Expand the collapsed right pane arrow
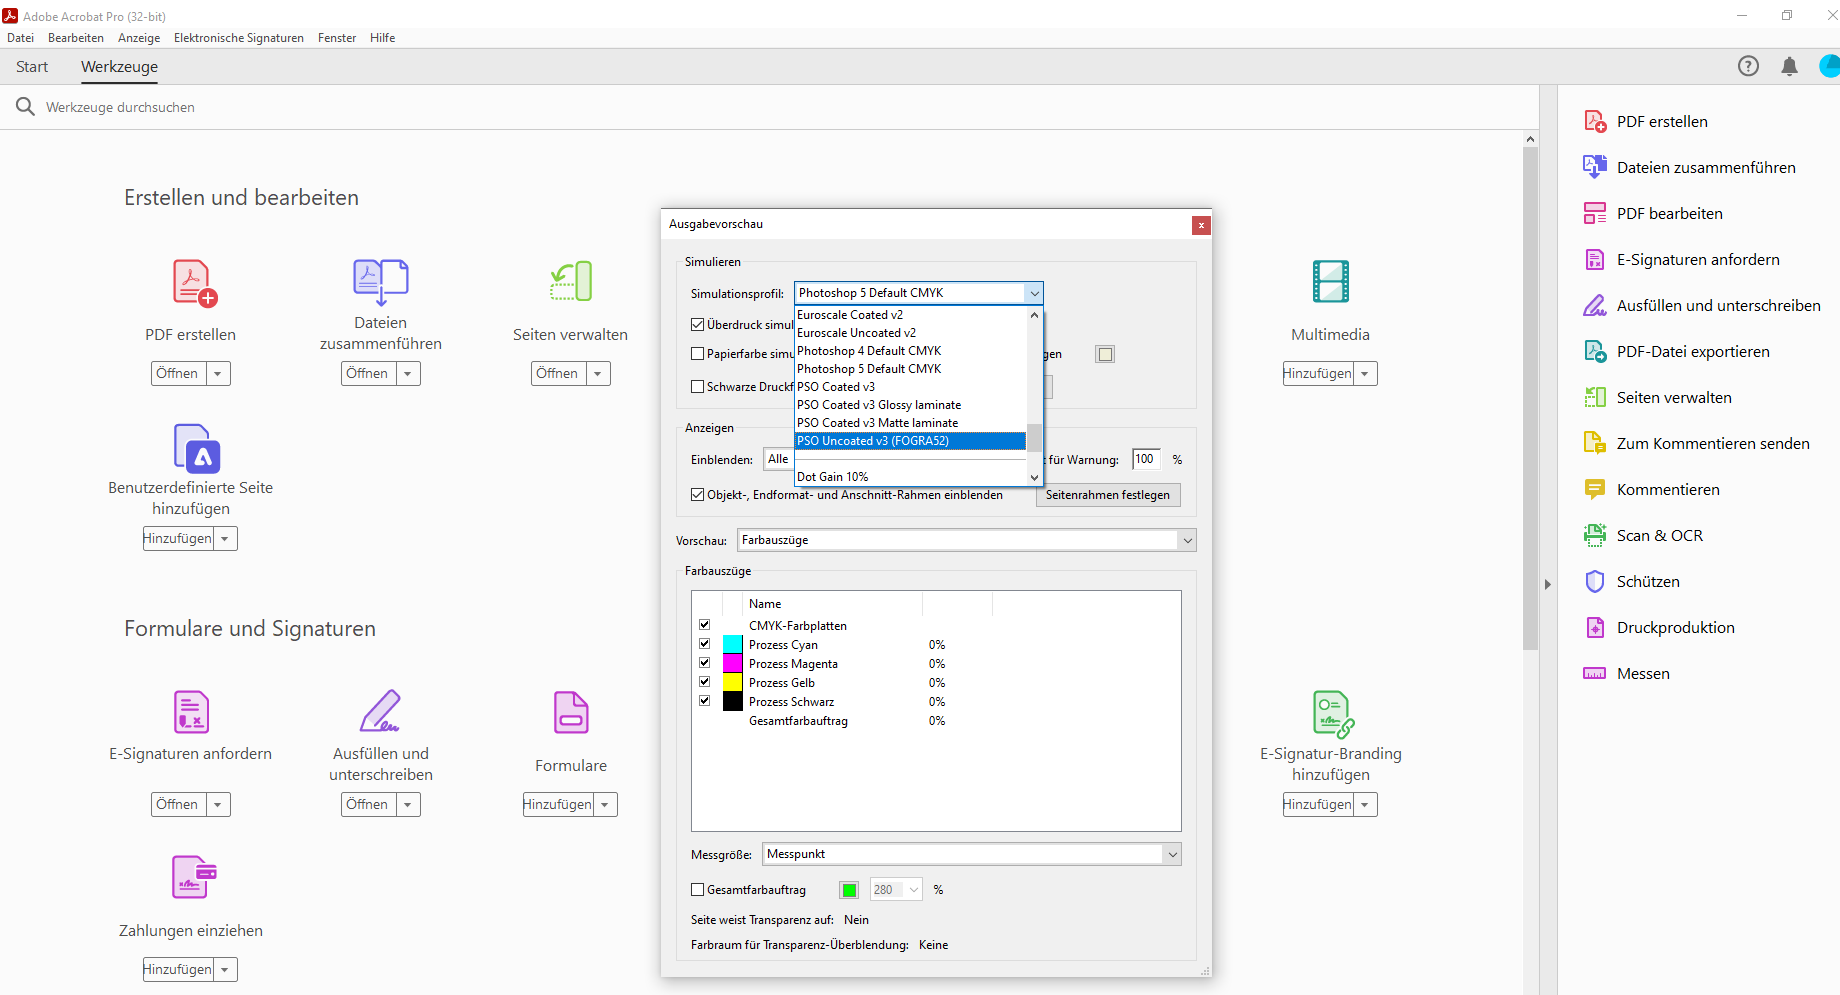The image size is (1840, 995). coord(1548,584)
